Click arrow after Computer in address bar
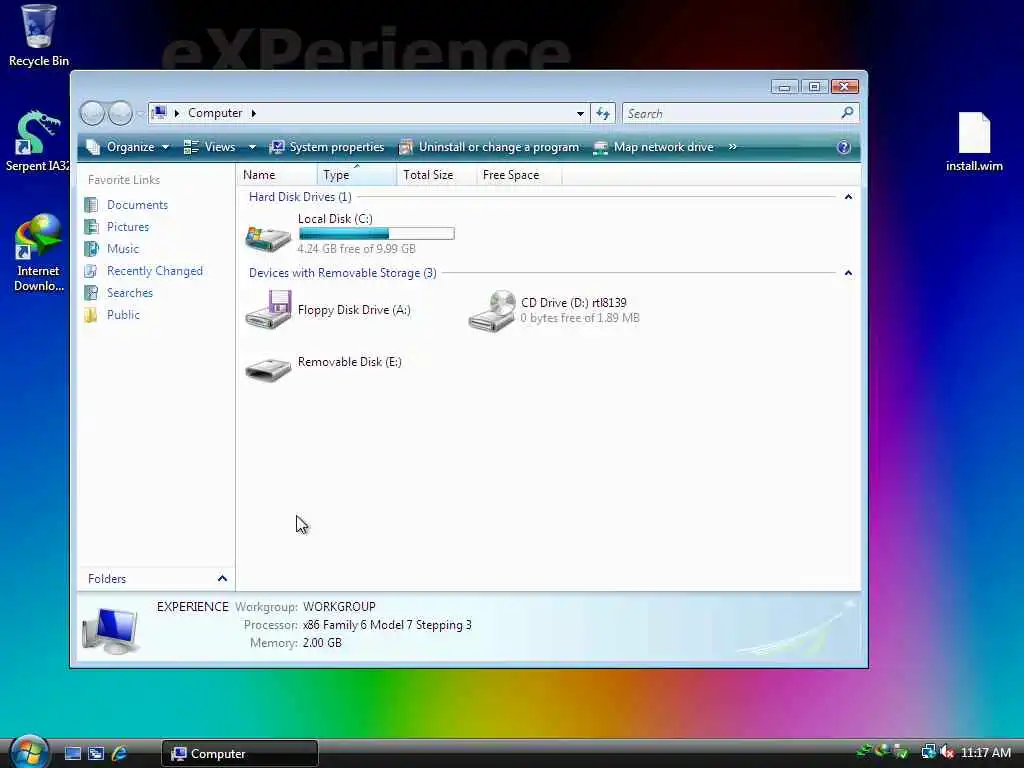The image size is (1024, 768). click(x=253, y=113)
